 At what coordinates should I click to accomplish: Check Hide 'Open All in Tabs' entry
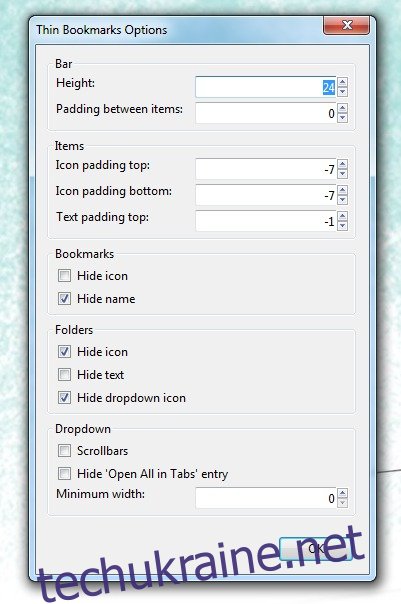pos(64,473)
